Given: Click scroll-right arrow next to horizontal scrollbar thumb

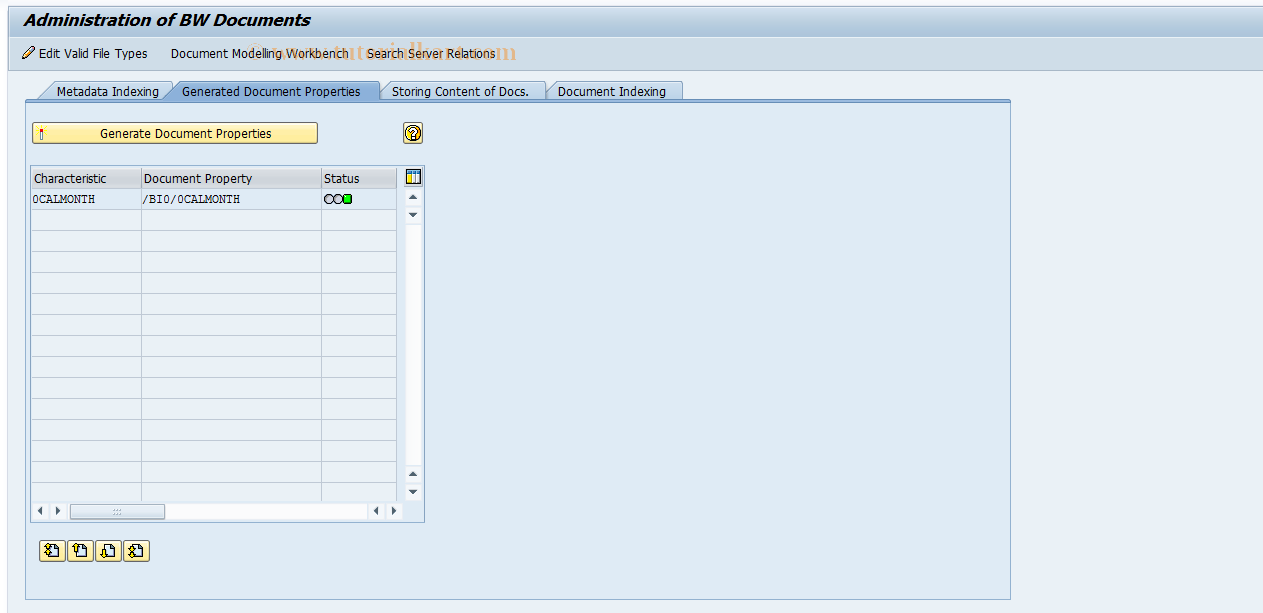Looking at the screenshot, I should tap(58, 511).
